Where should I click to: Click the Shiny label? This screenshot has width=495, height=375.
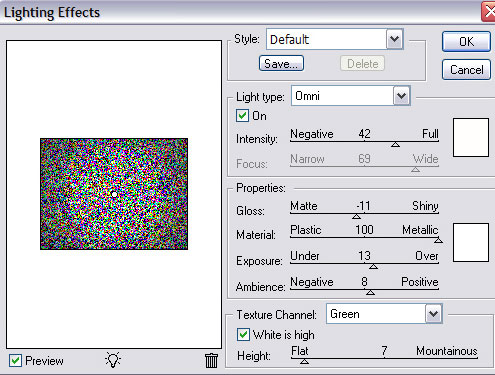click(425, 206)
